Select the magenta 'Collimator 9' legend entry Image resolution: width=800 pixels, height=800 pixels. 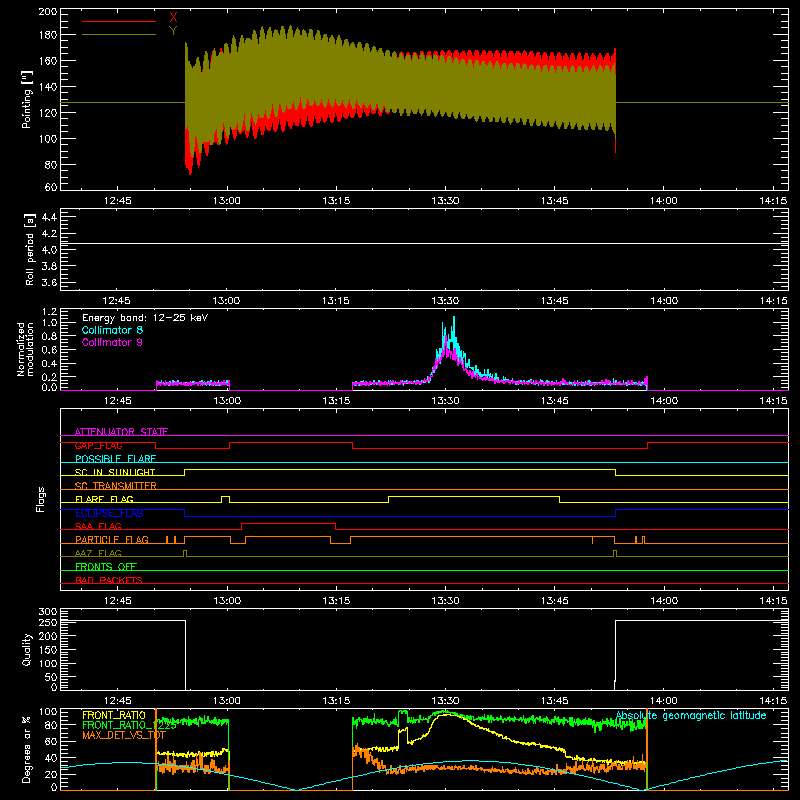click(x=112, y=342)
